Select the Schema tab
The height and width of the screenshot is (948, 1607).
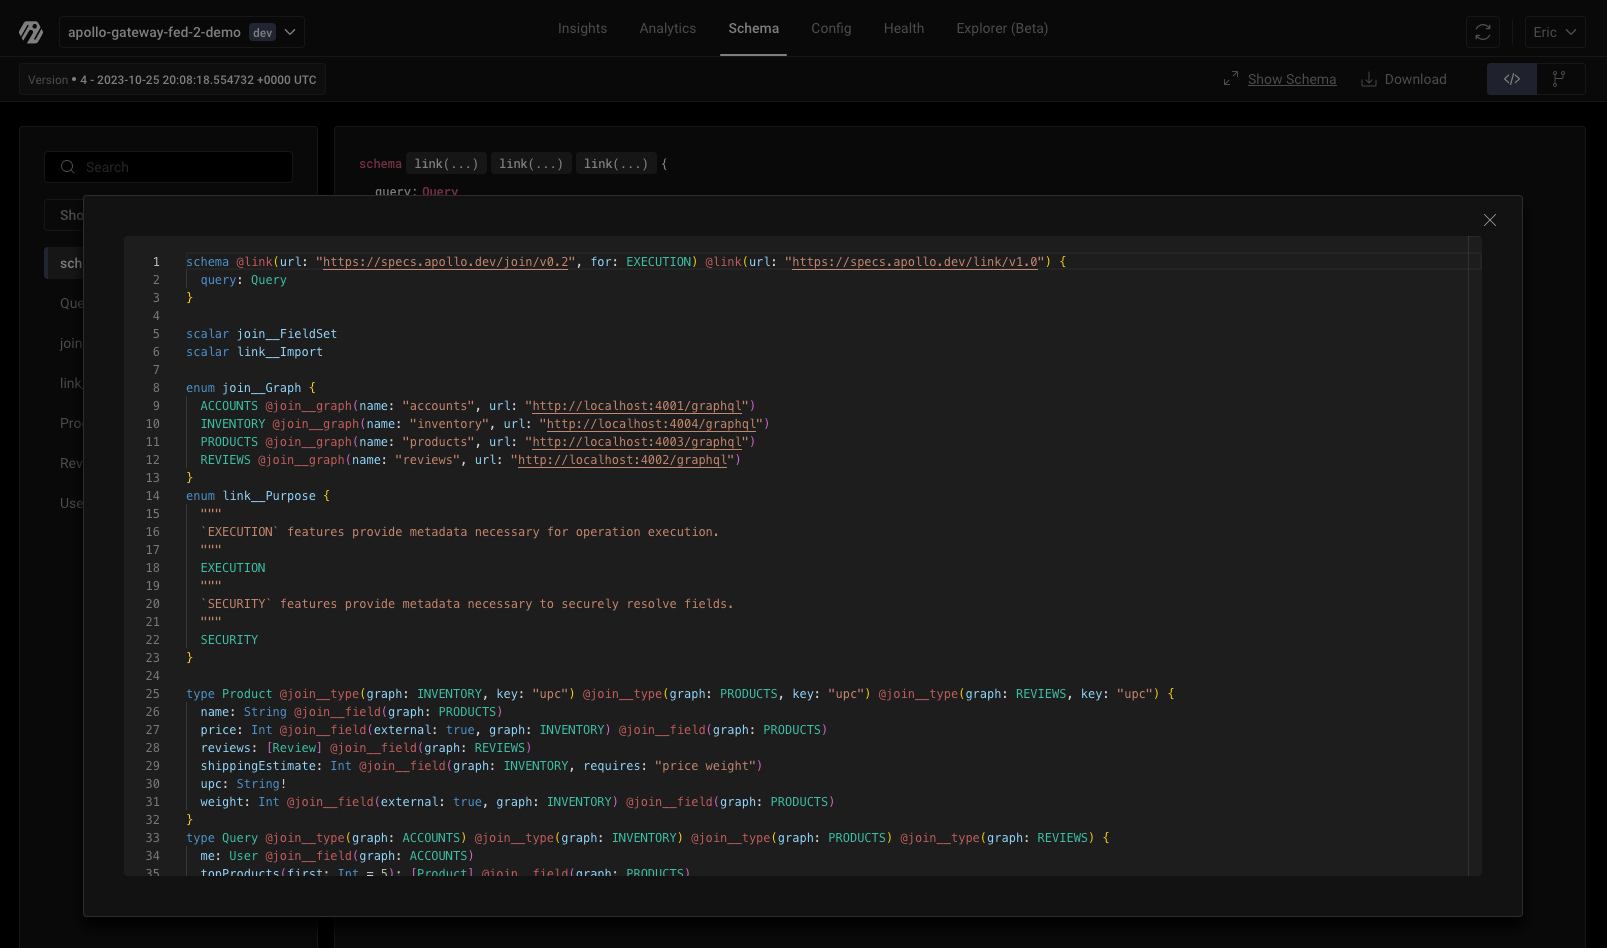pos(753,28)
